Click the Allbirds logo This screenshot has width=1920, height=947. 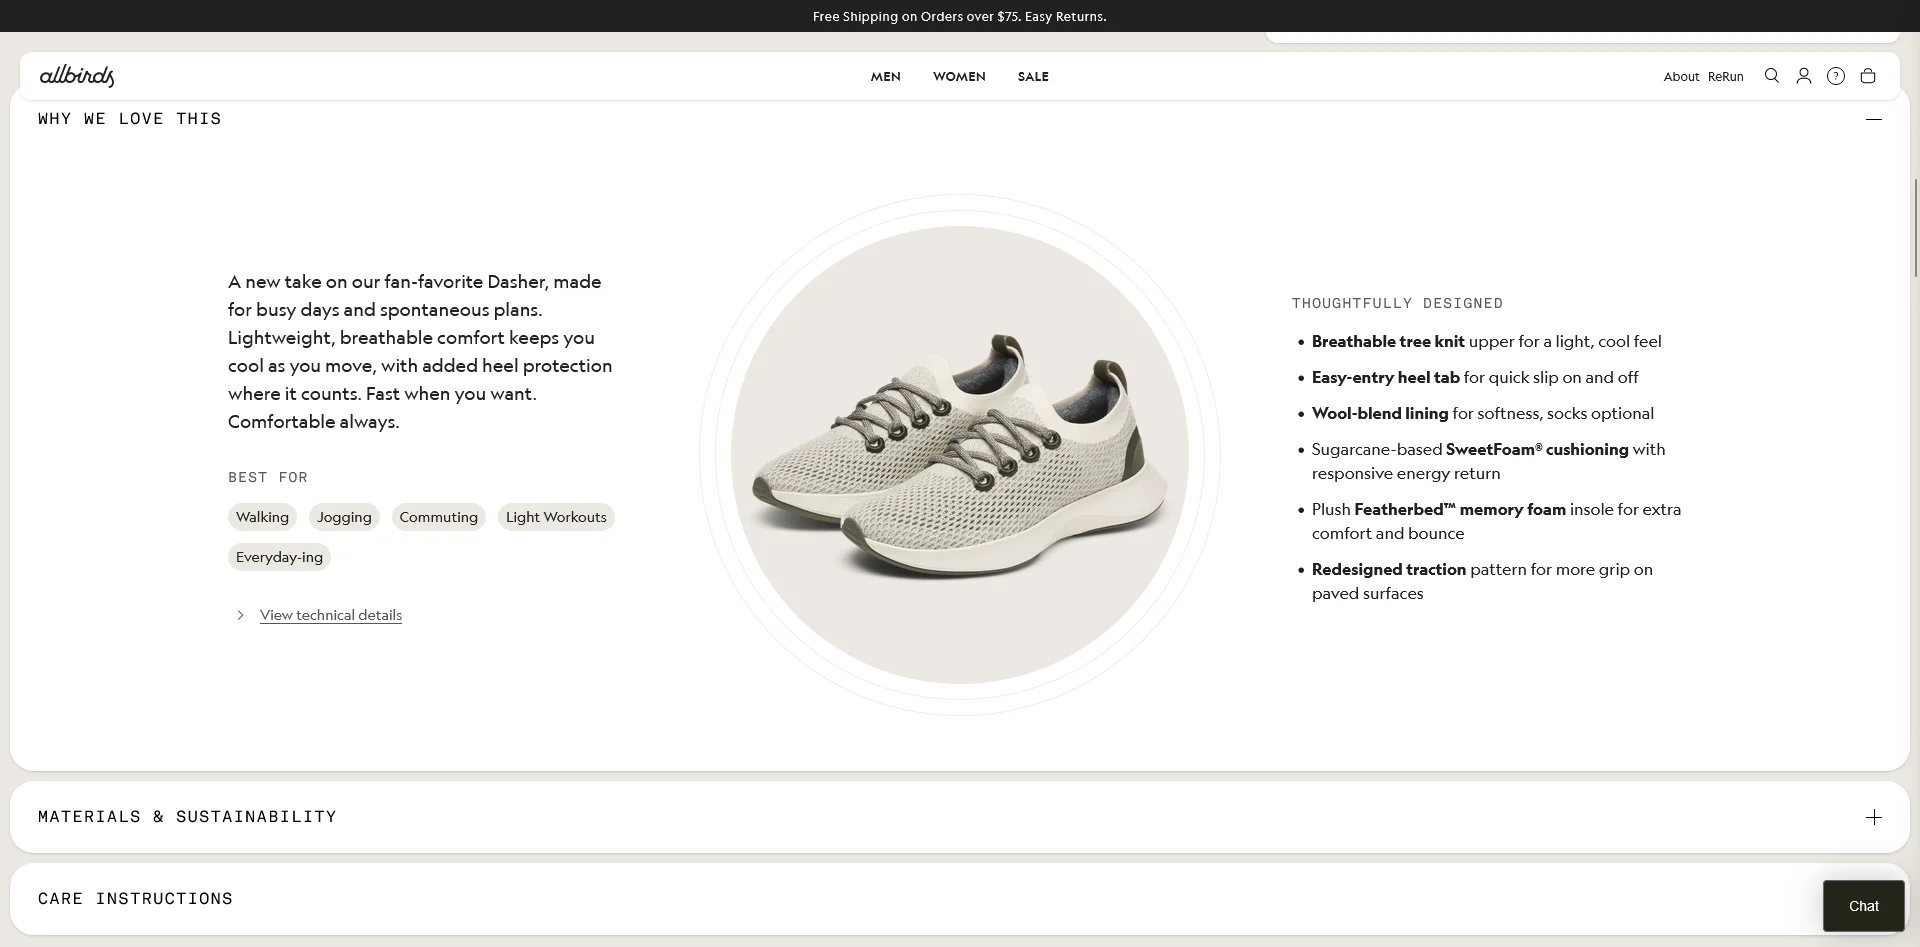(77, 76)
